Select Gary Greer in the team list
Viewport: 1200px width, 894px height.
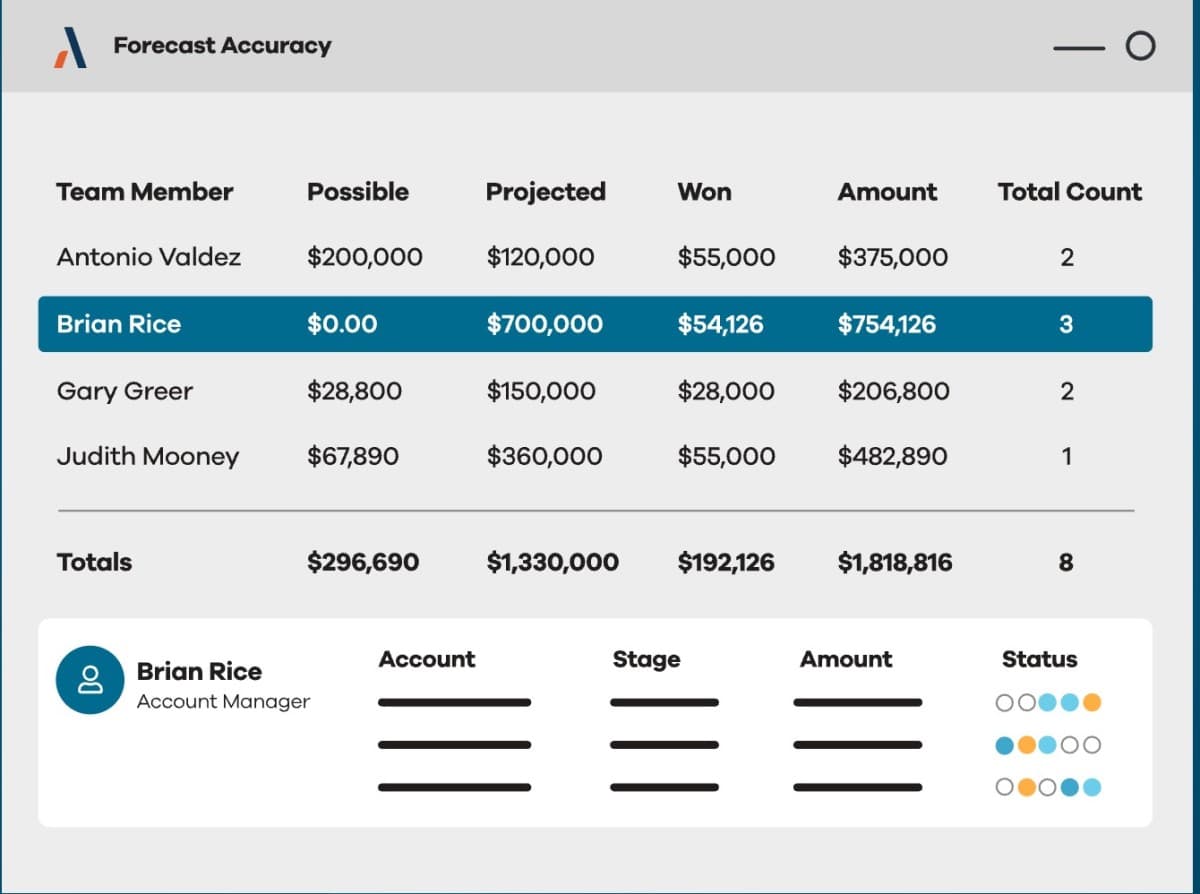[x=124, y=391]
